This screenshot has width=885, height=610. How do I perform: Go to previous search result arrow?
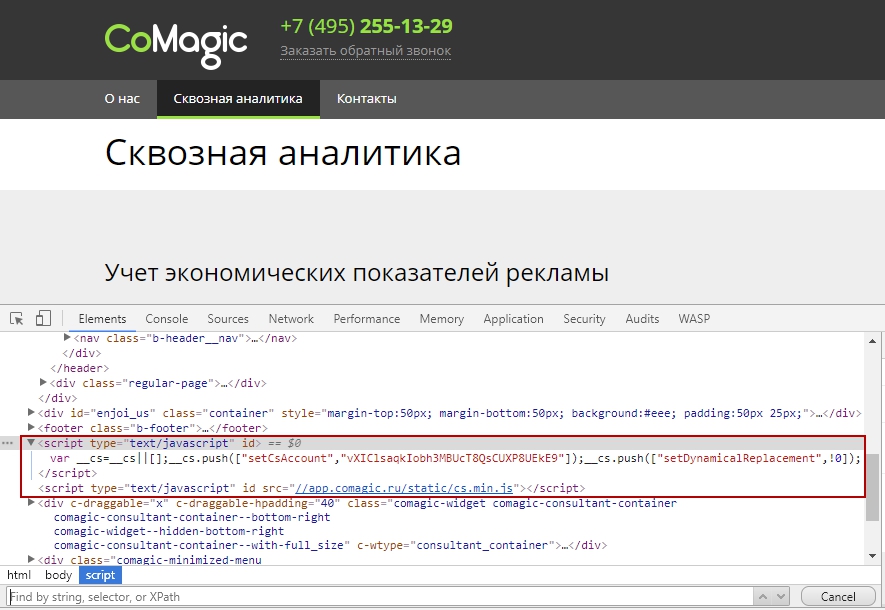(x=763, y=596)
